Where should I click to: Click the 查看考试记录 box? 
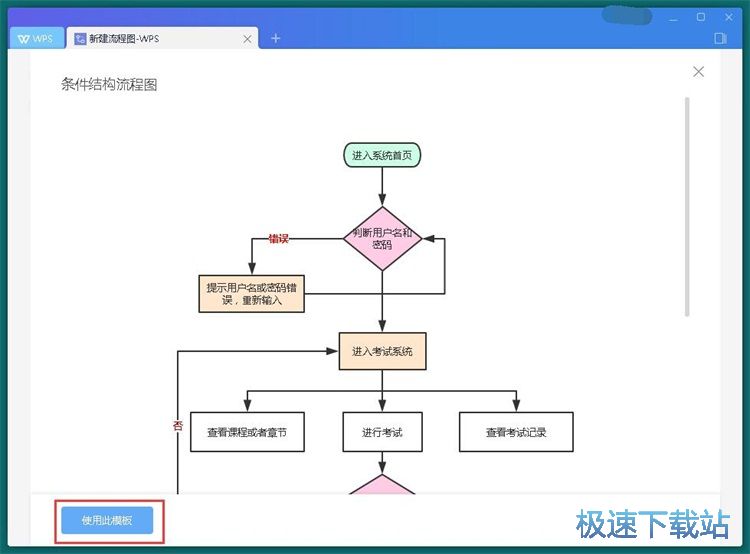516,432
